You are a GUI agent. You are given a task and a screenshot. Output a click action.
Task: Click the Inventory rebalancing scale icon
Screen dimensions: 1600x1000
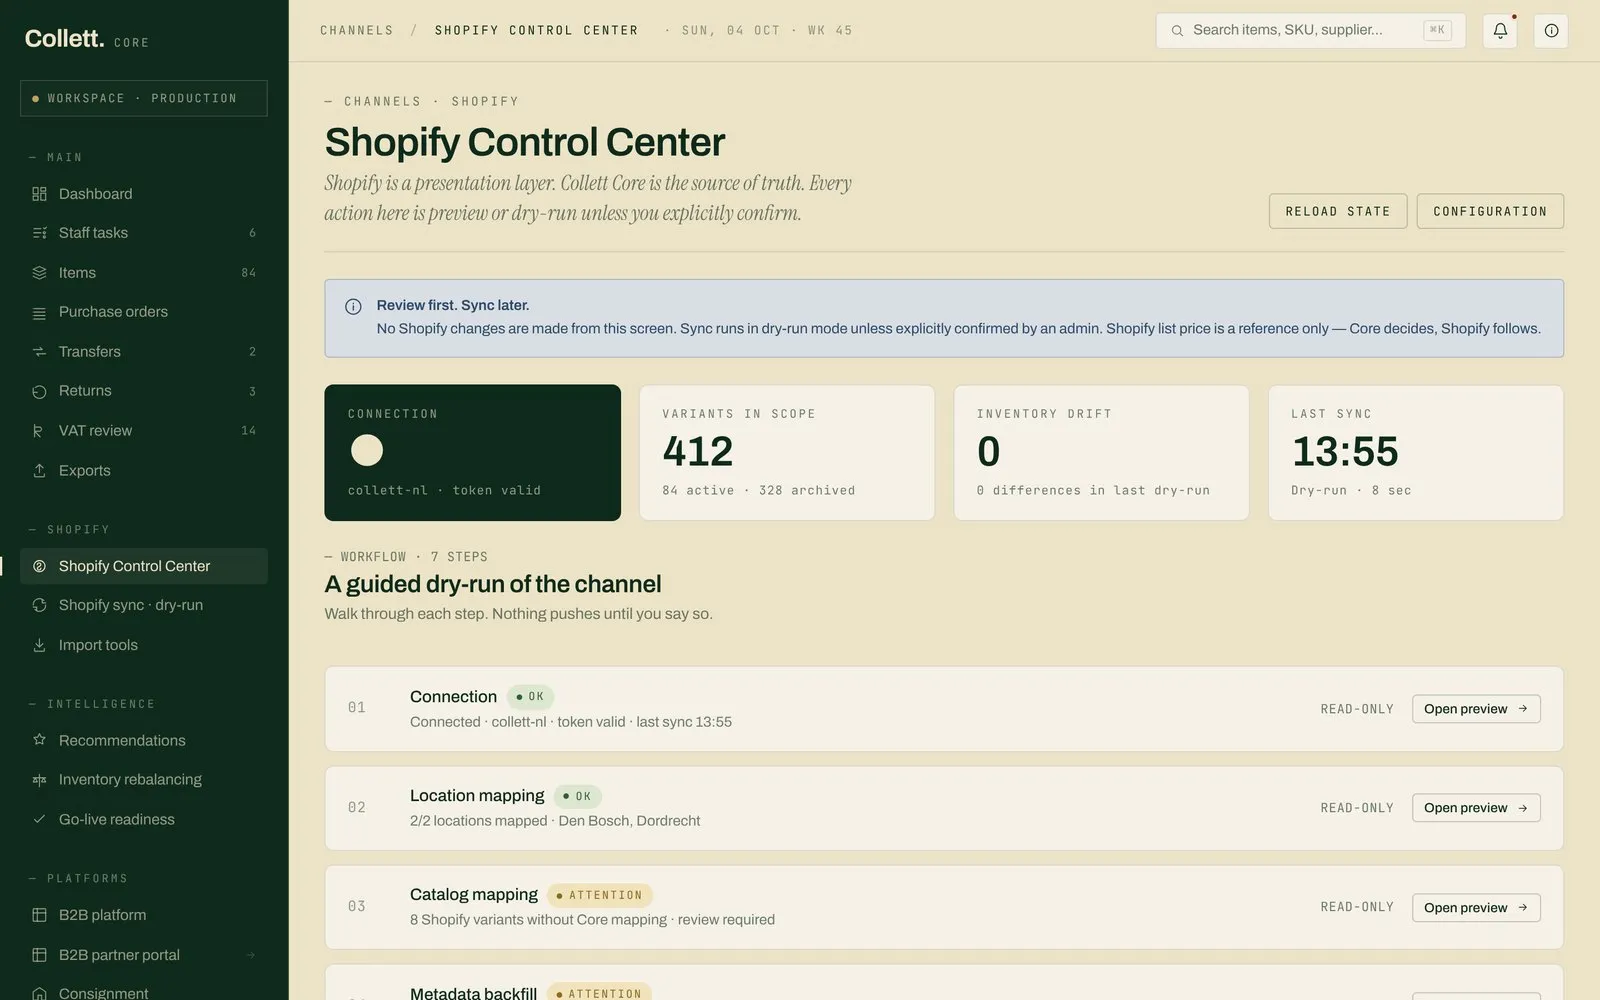pyautogui.click(x=39, y=780)
